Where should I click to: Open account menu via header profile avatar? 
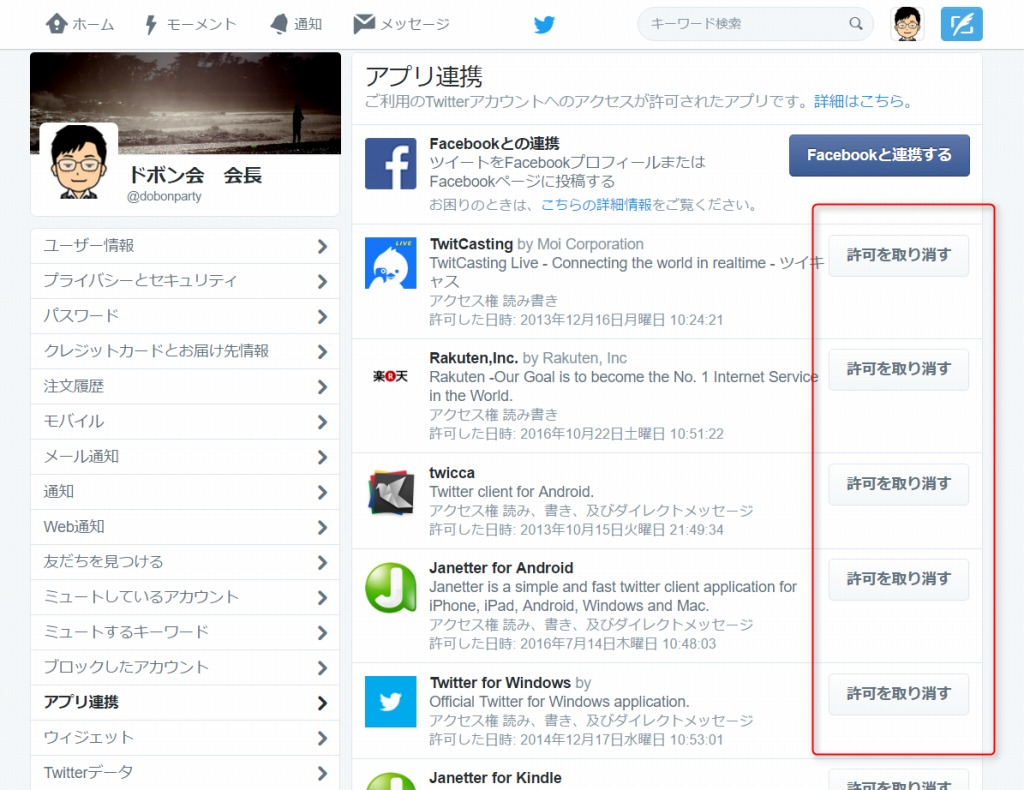(x=907, y=24)
